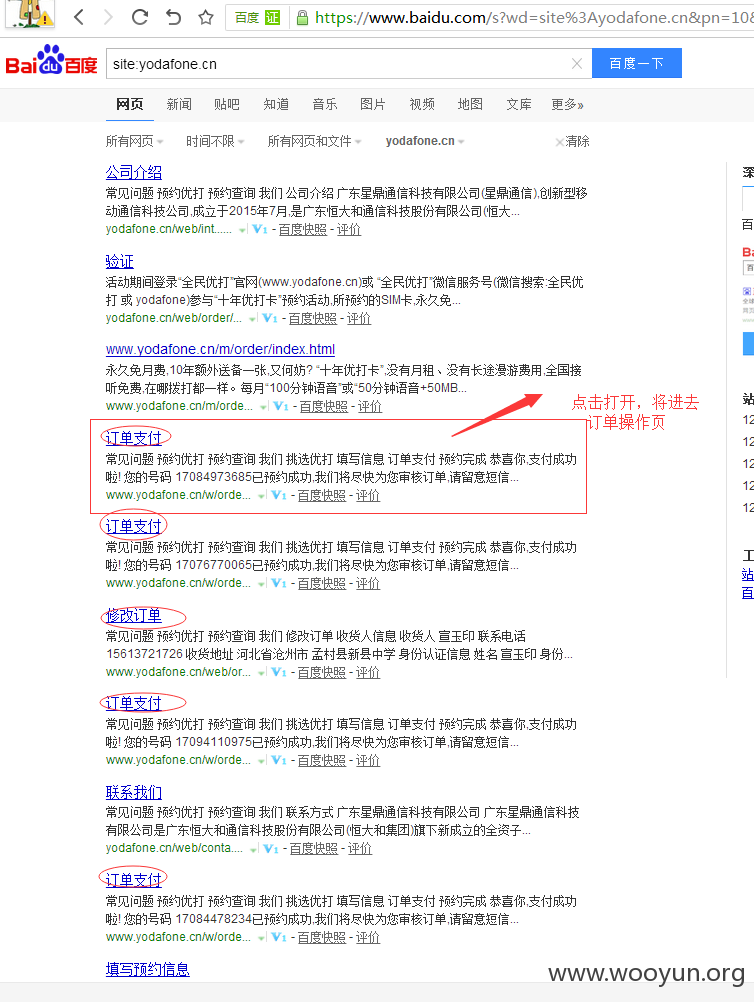The height and width of the screenshot is (1002, 754).
Task: Clear search box with the X icon
Action: click(576, 63)
